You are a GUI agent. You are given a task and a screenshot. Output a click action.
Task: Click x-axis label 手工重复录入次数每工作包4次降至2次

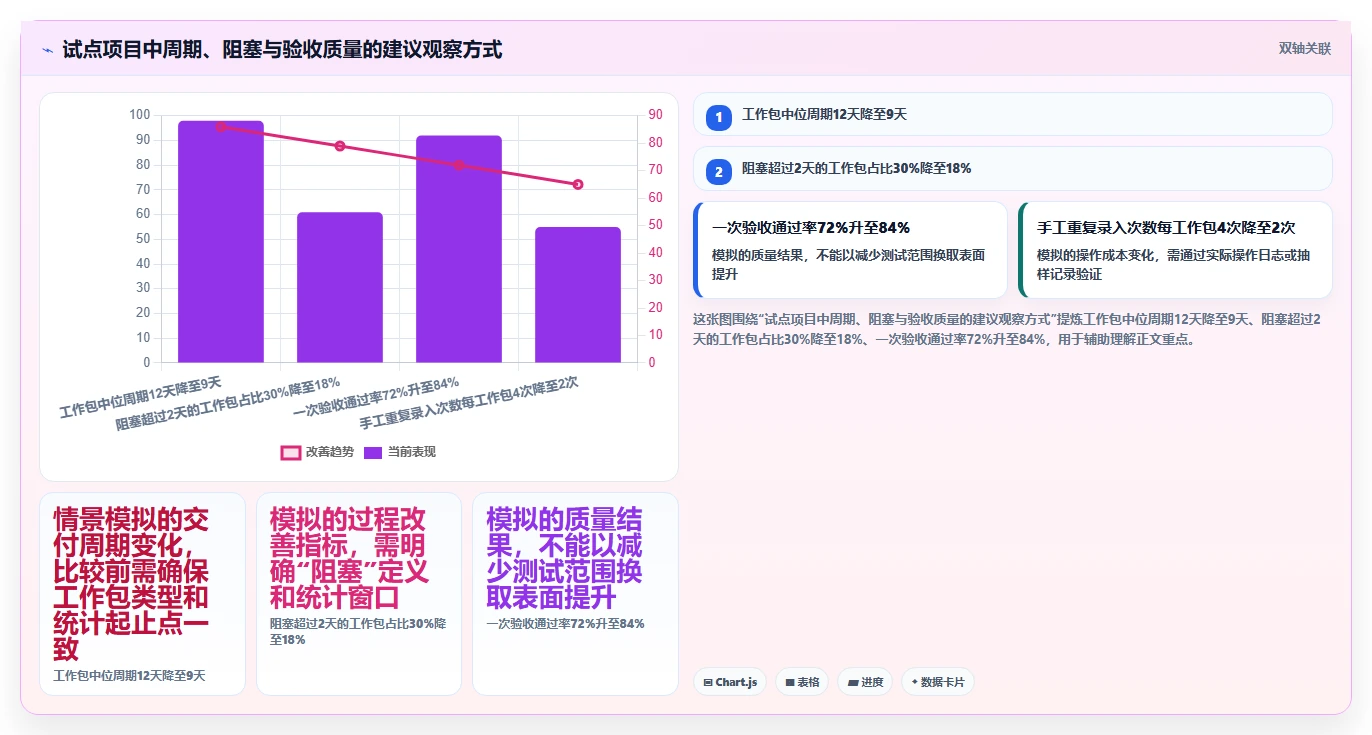[x=469, y=402]
